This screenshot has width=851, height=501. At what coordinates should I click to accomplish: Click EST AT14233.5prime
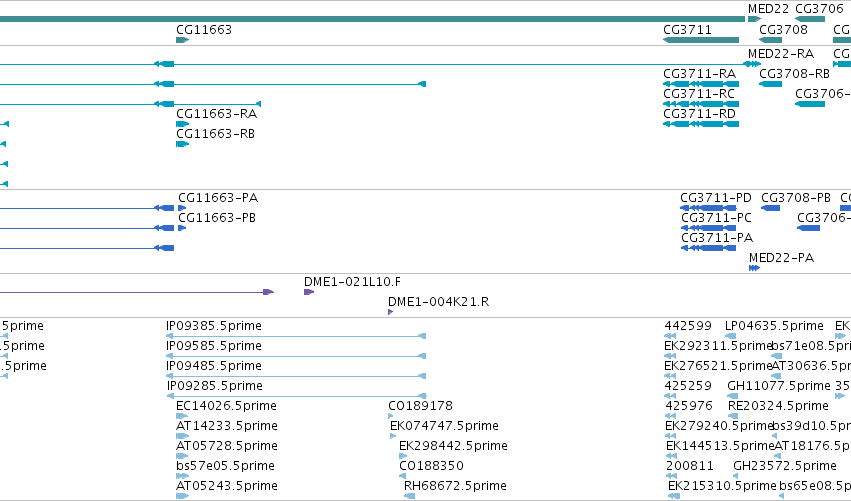point(226,426)
